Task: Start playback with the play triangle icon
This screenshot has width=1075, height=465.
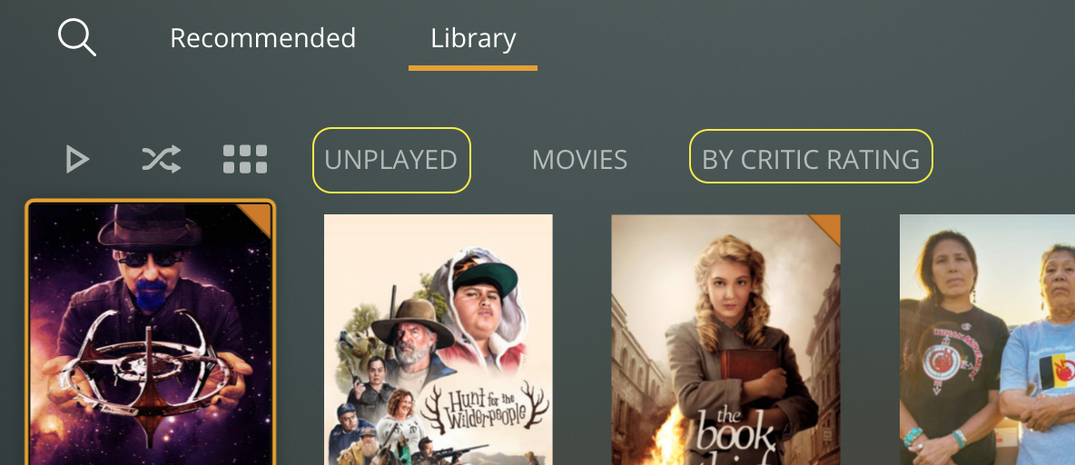Action: (77, 159)
